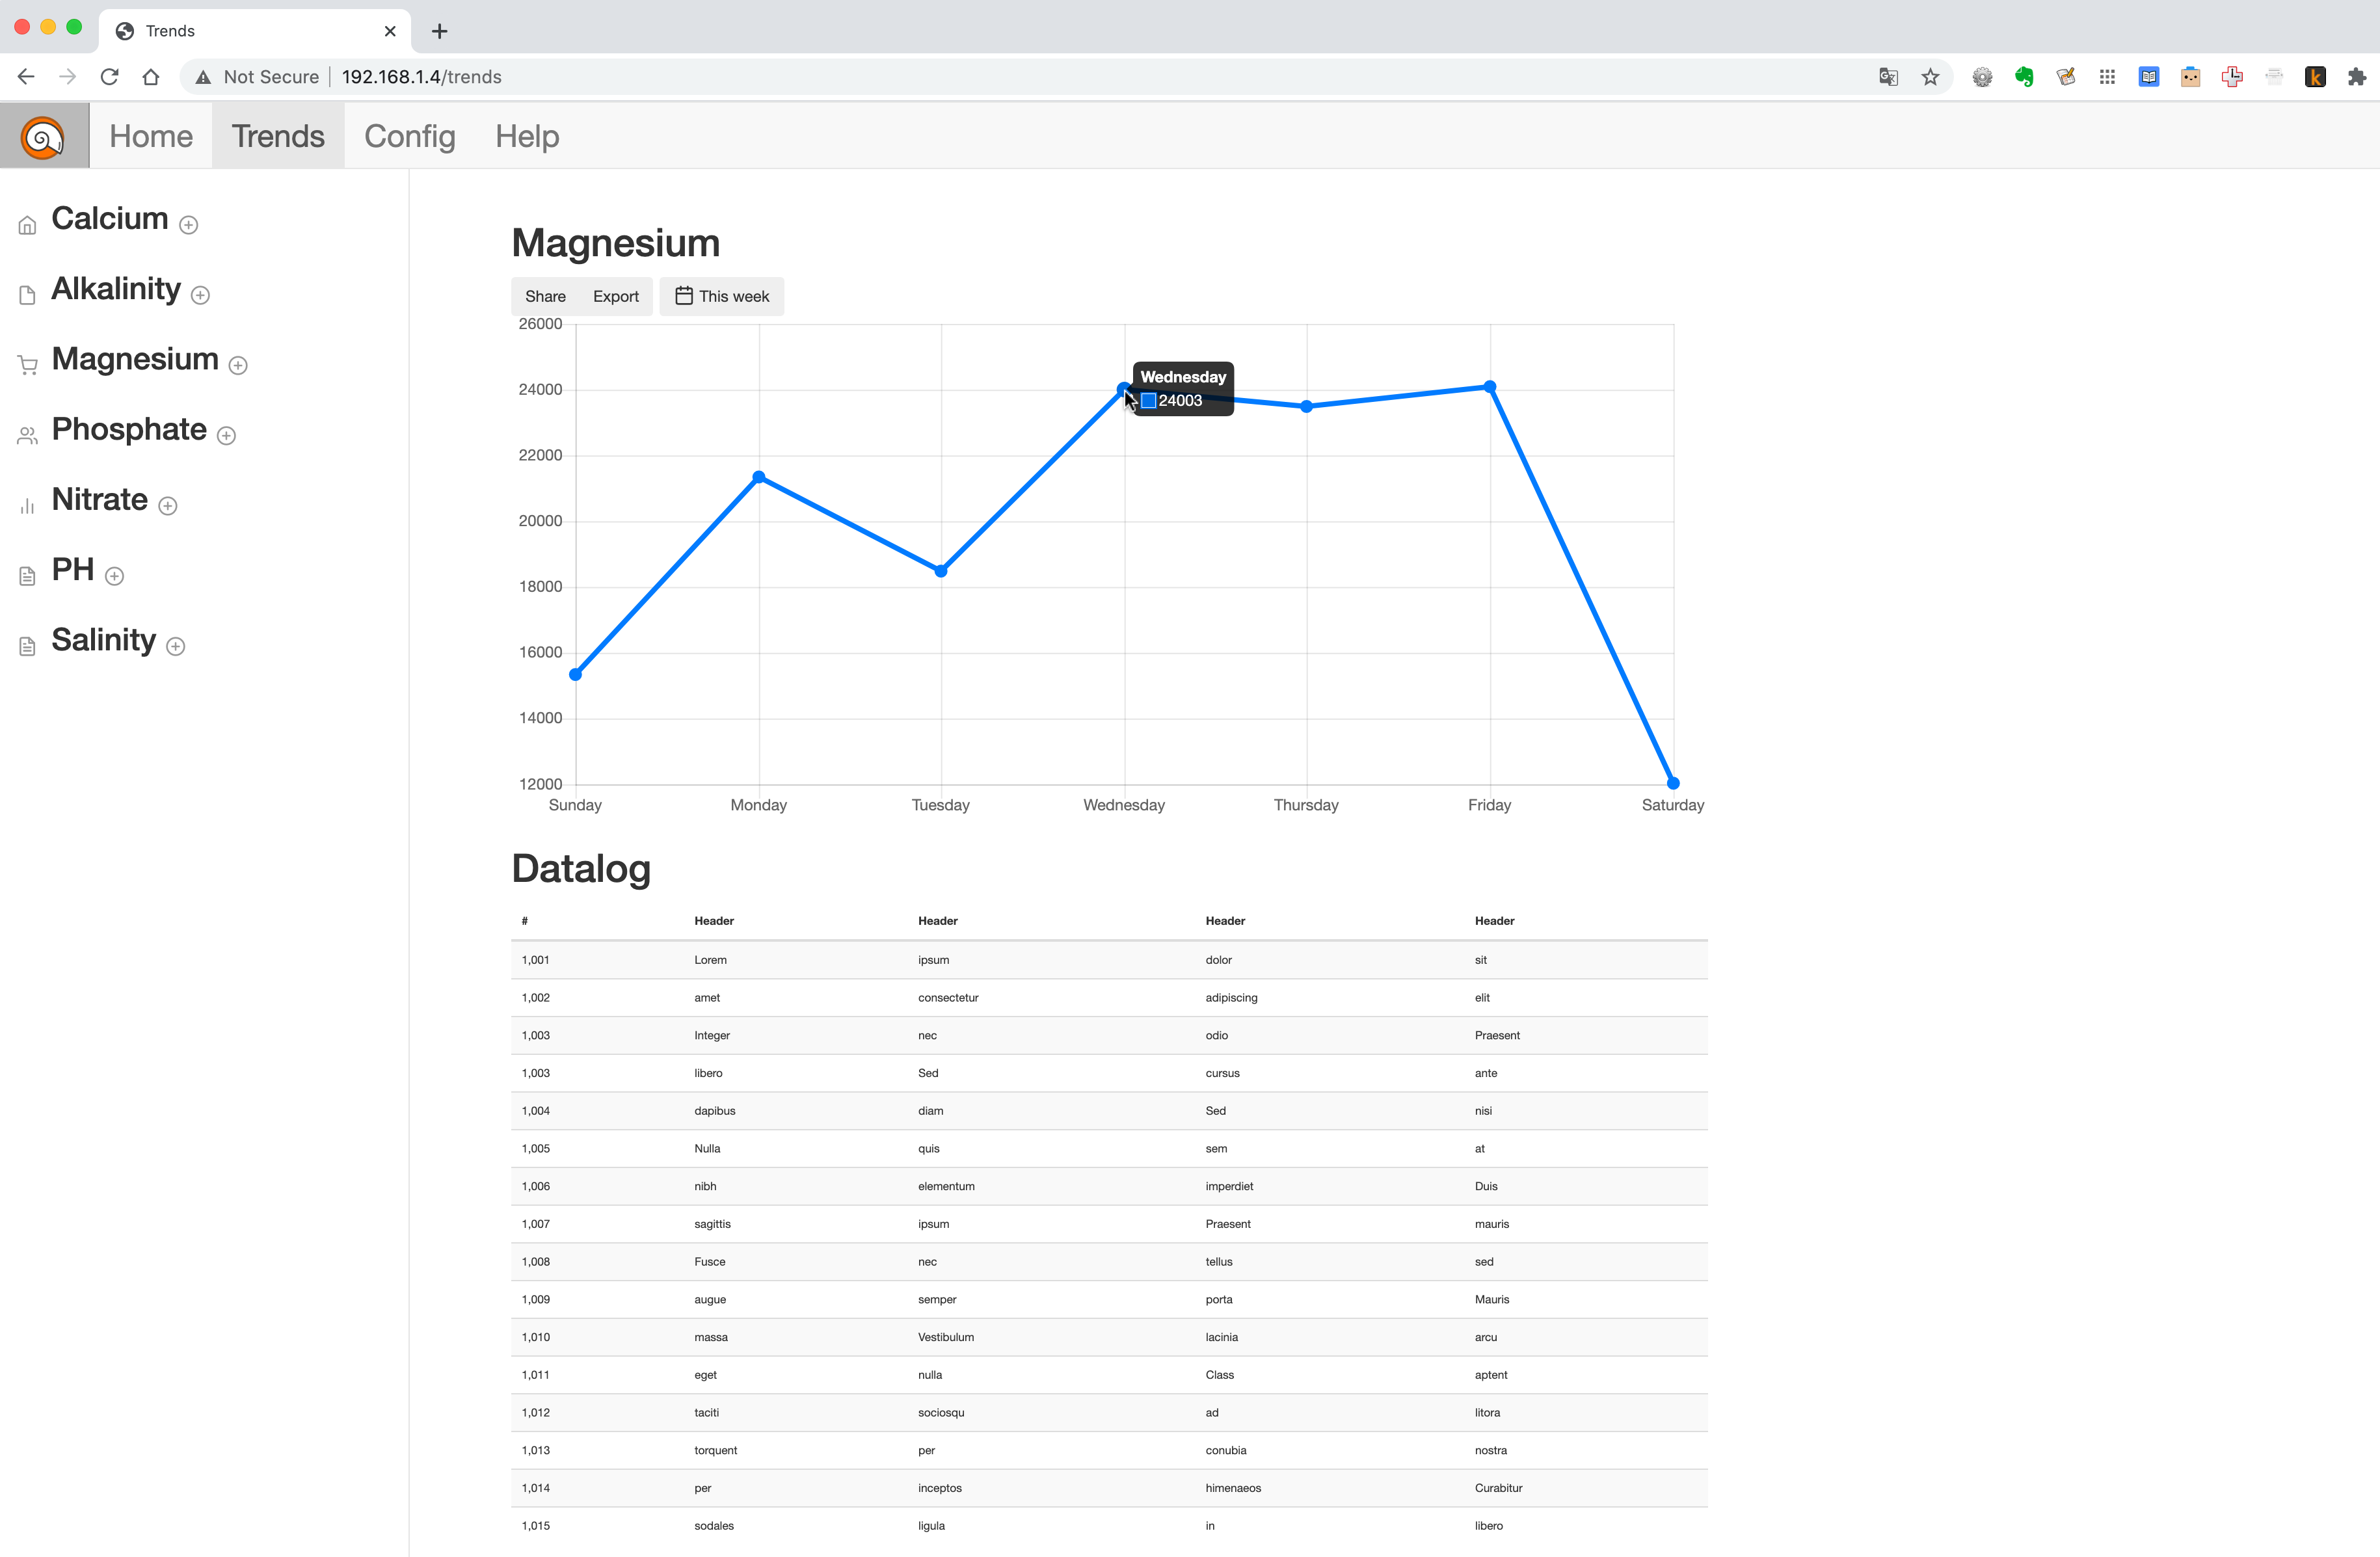Close the Trends browser tab
Screen dimensions: 2380x1557
pyautogui.click(x=390, y=31)
